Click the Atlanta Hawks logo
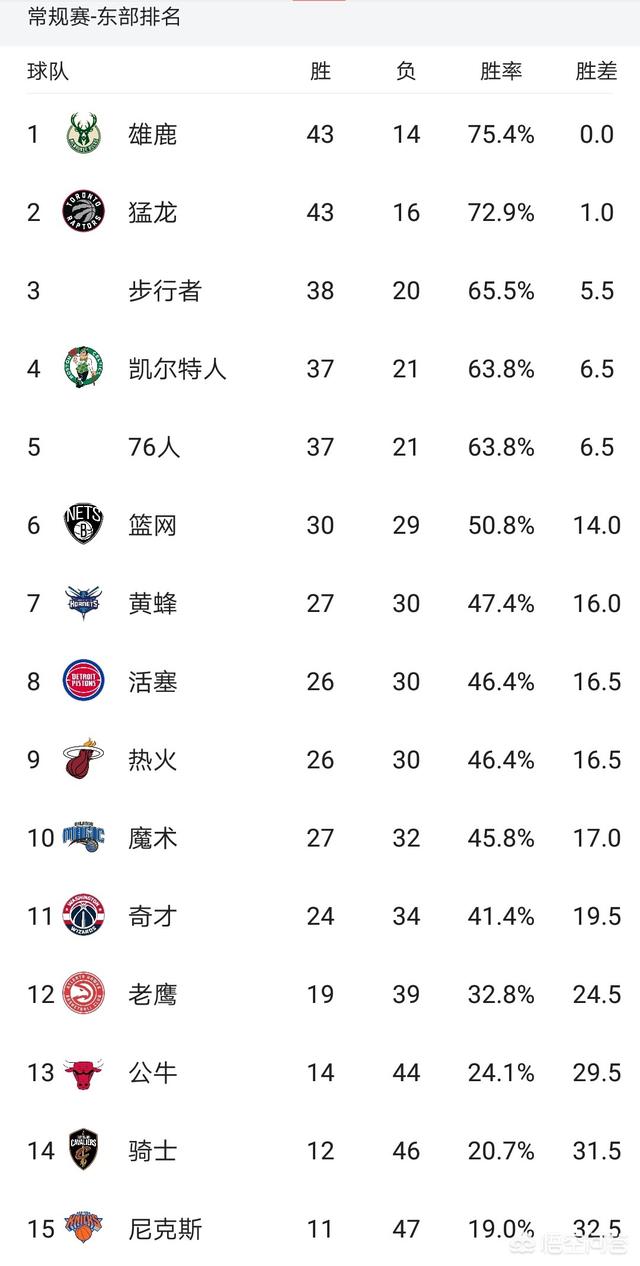 tap(84, 994)
